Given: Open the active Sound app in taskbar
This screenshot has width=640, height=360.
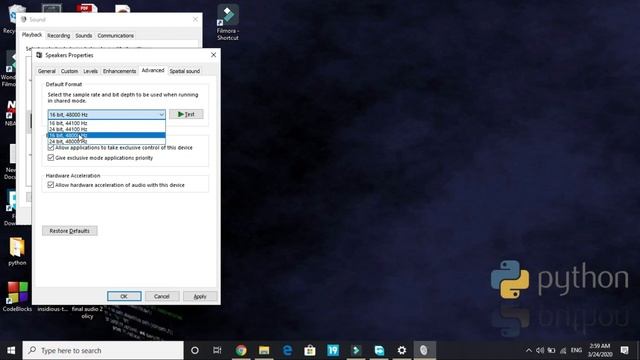Looking at the screenshot, I should (424, 350).
